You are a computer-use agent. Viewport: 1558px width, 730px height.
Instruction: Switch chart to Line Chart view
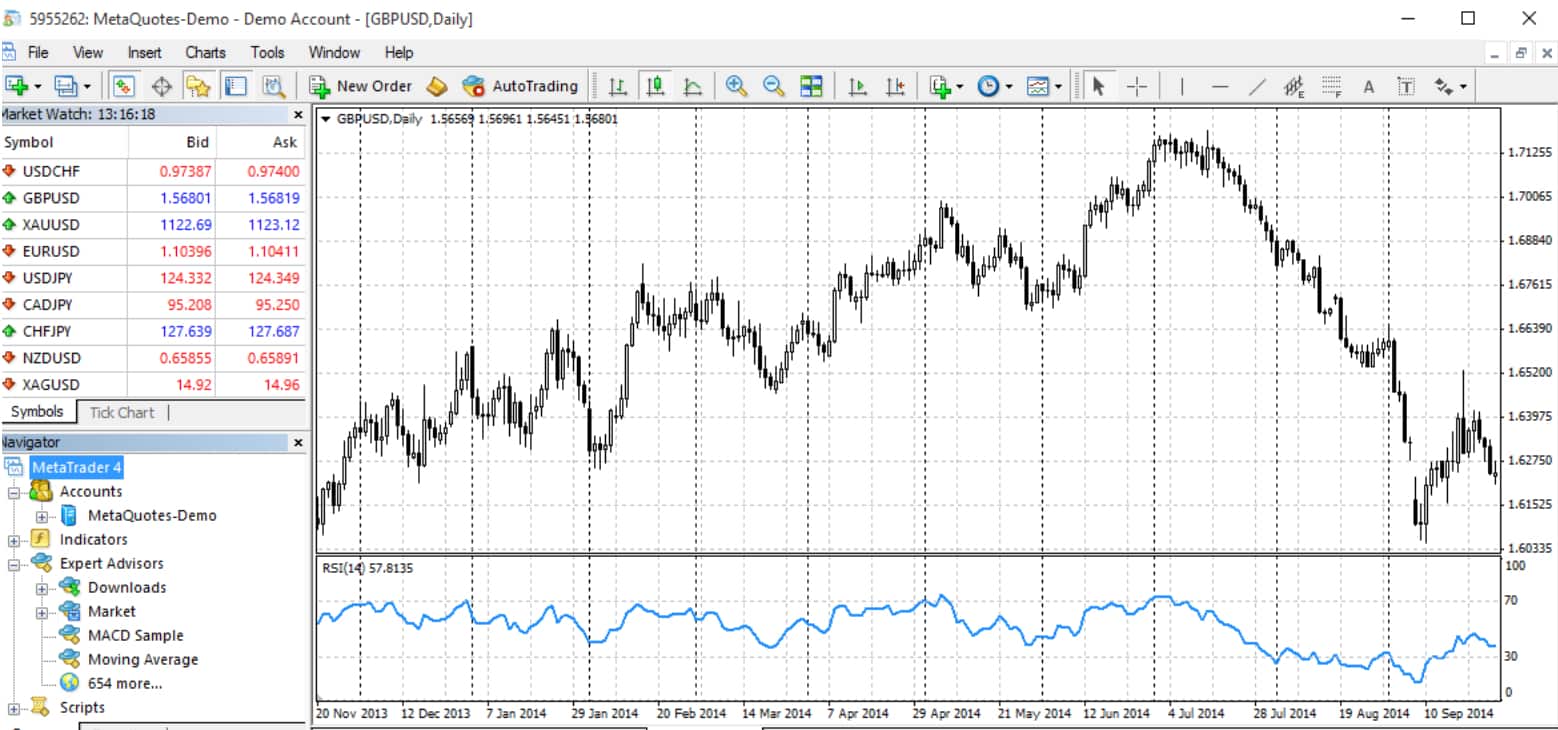[x=692, y=86]
